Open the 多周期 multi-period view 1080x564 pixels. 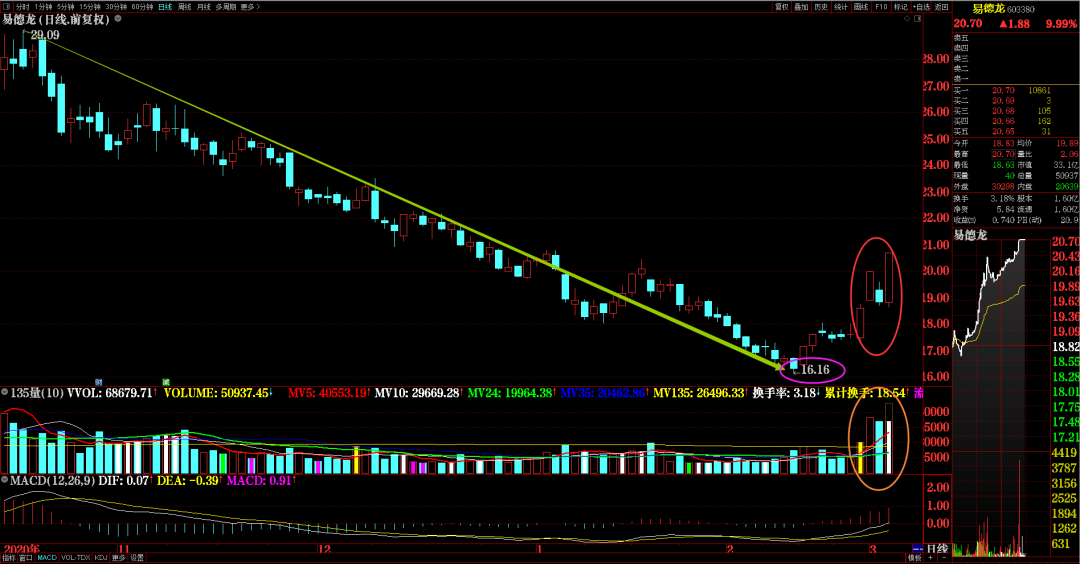(225, 6)
